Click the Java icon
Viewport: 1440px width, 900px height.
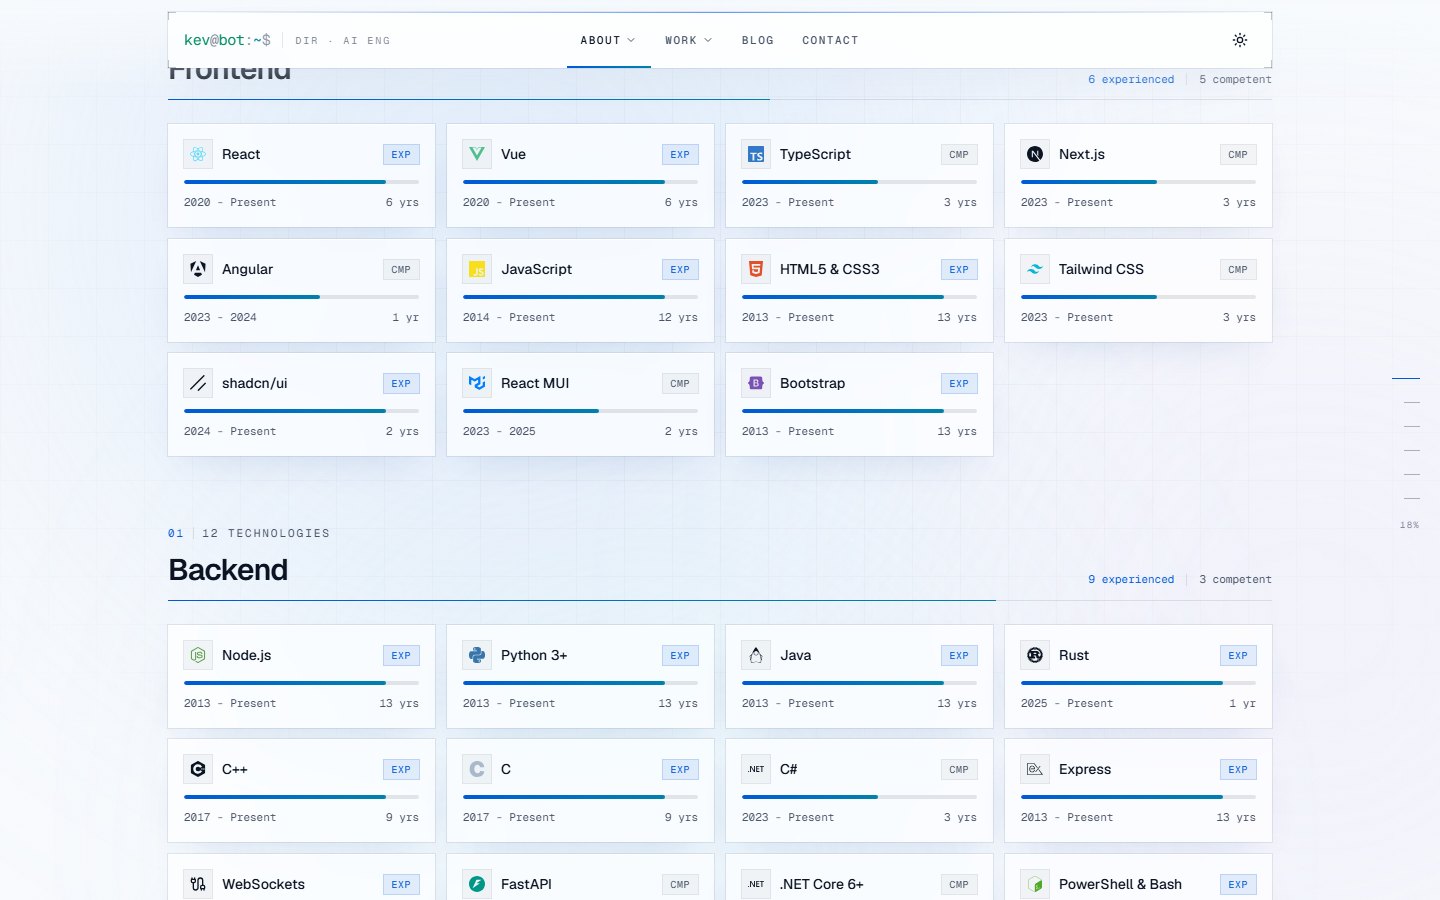(x=756, y=655)
